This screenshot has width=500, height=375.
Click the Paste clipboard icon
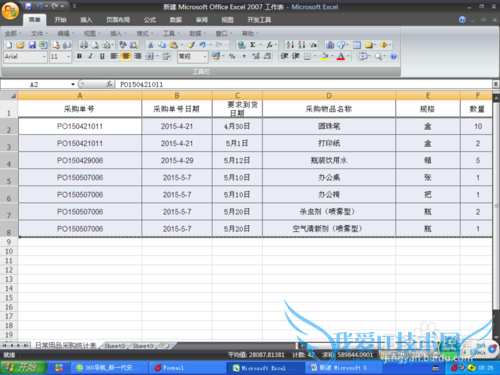tap(173, 45)
